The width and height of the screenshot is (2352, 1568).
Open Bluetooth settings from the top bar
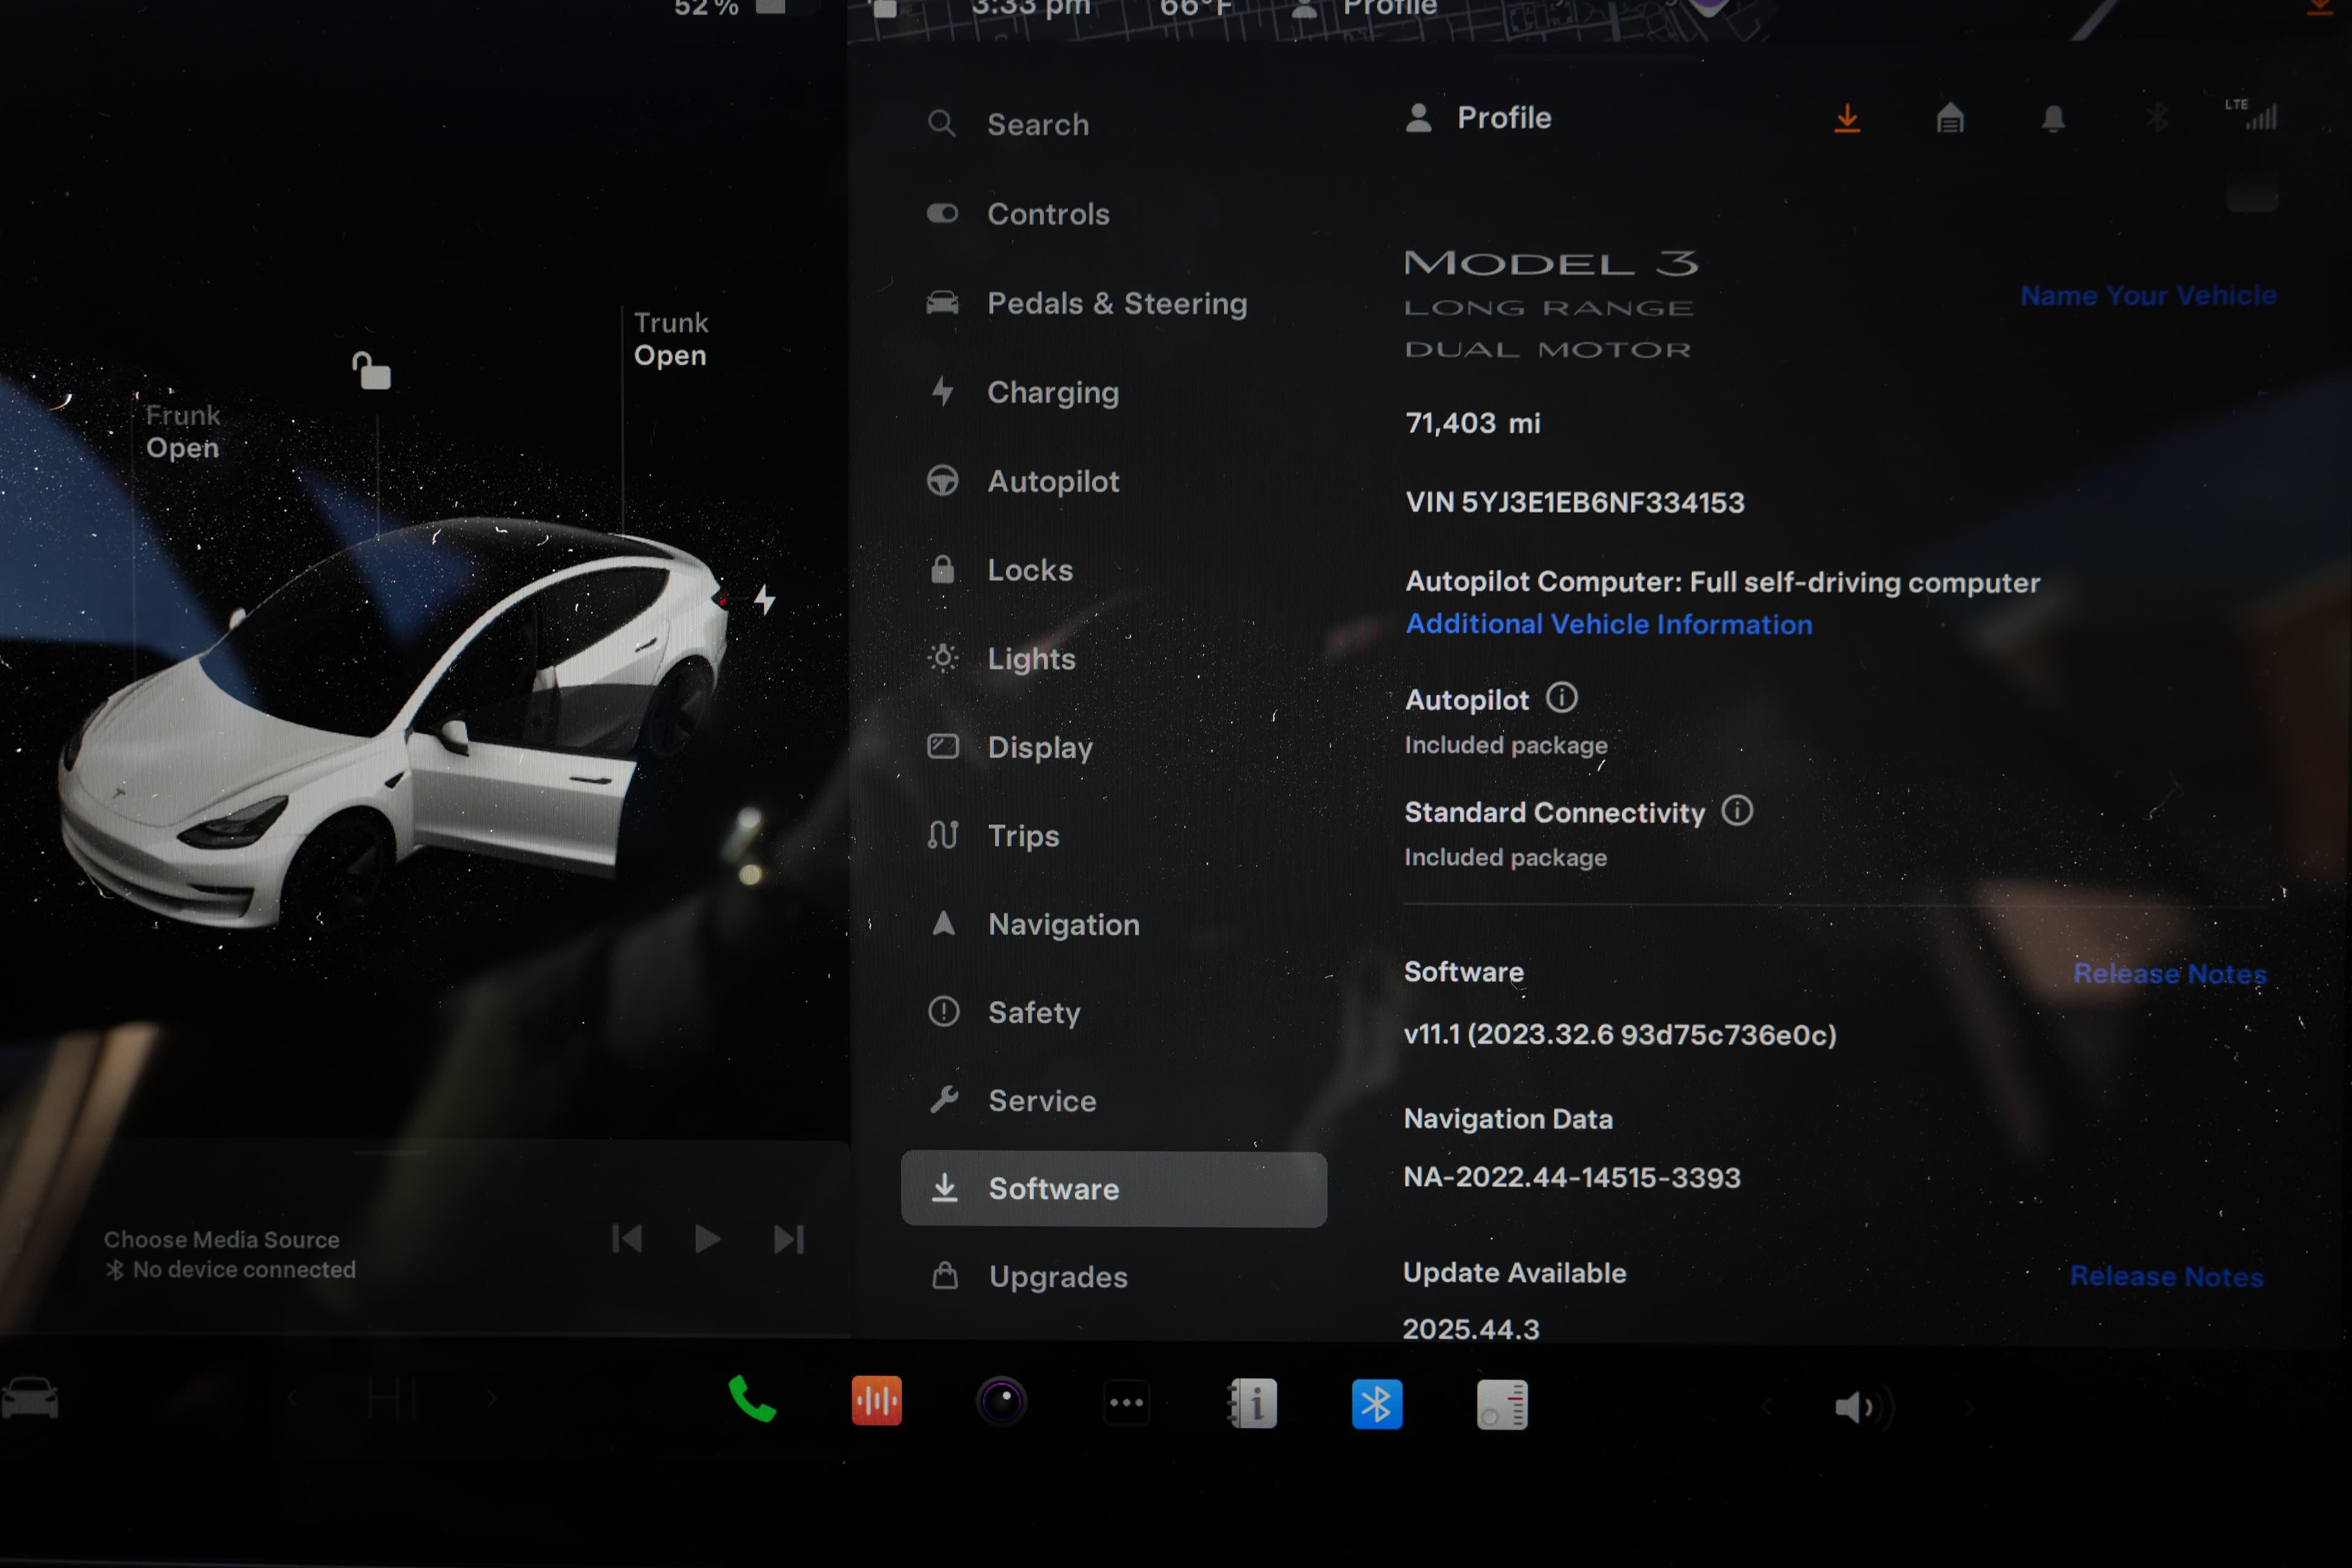point(2157,118)
